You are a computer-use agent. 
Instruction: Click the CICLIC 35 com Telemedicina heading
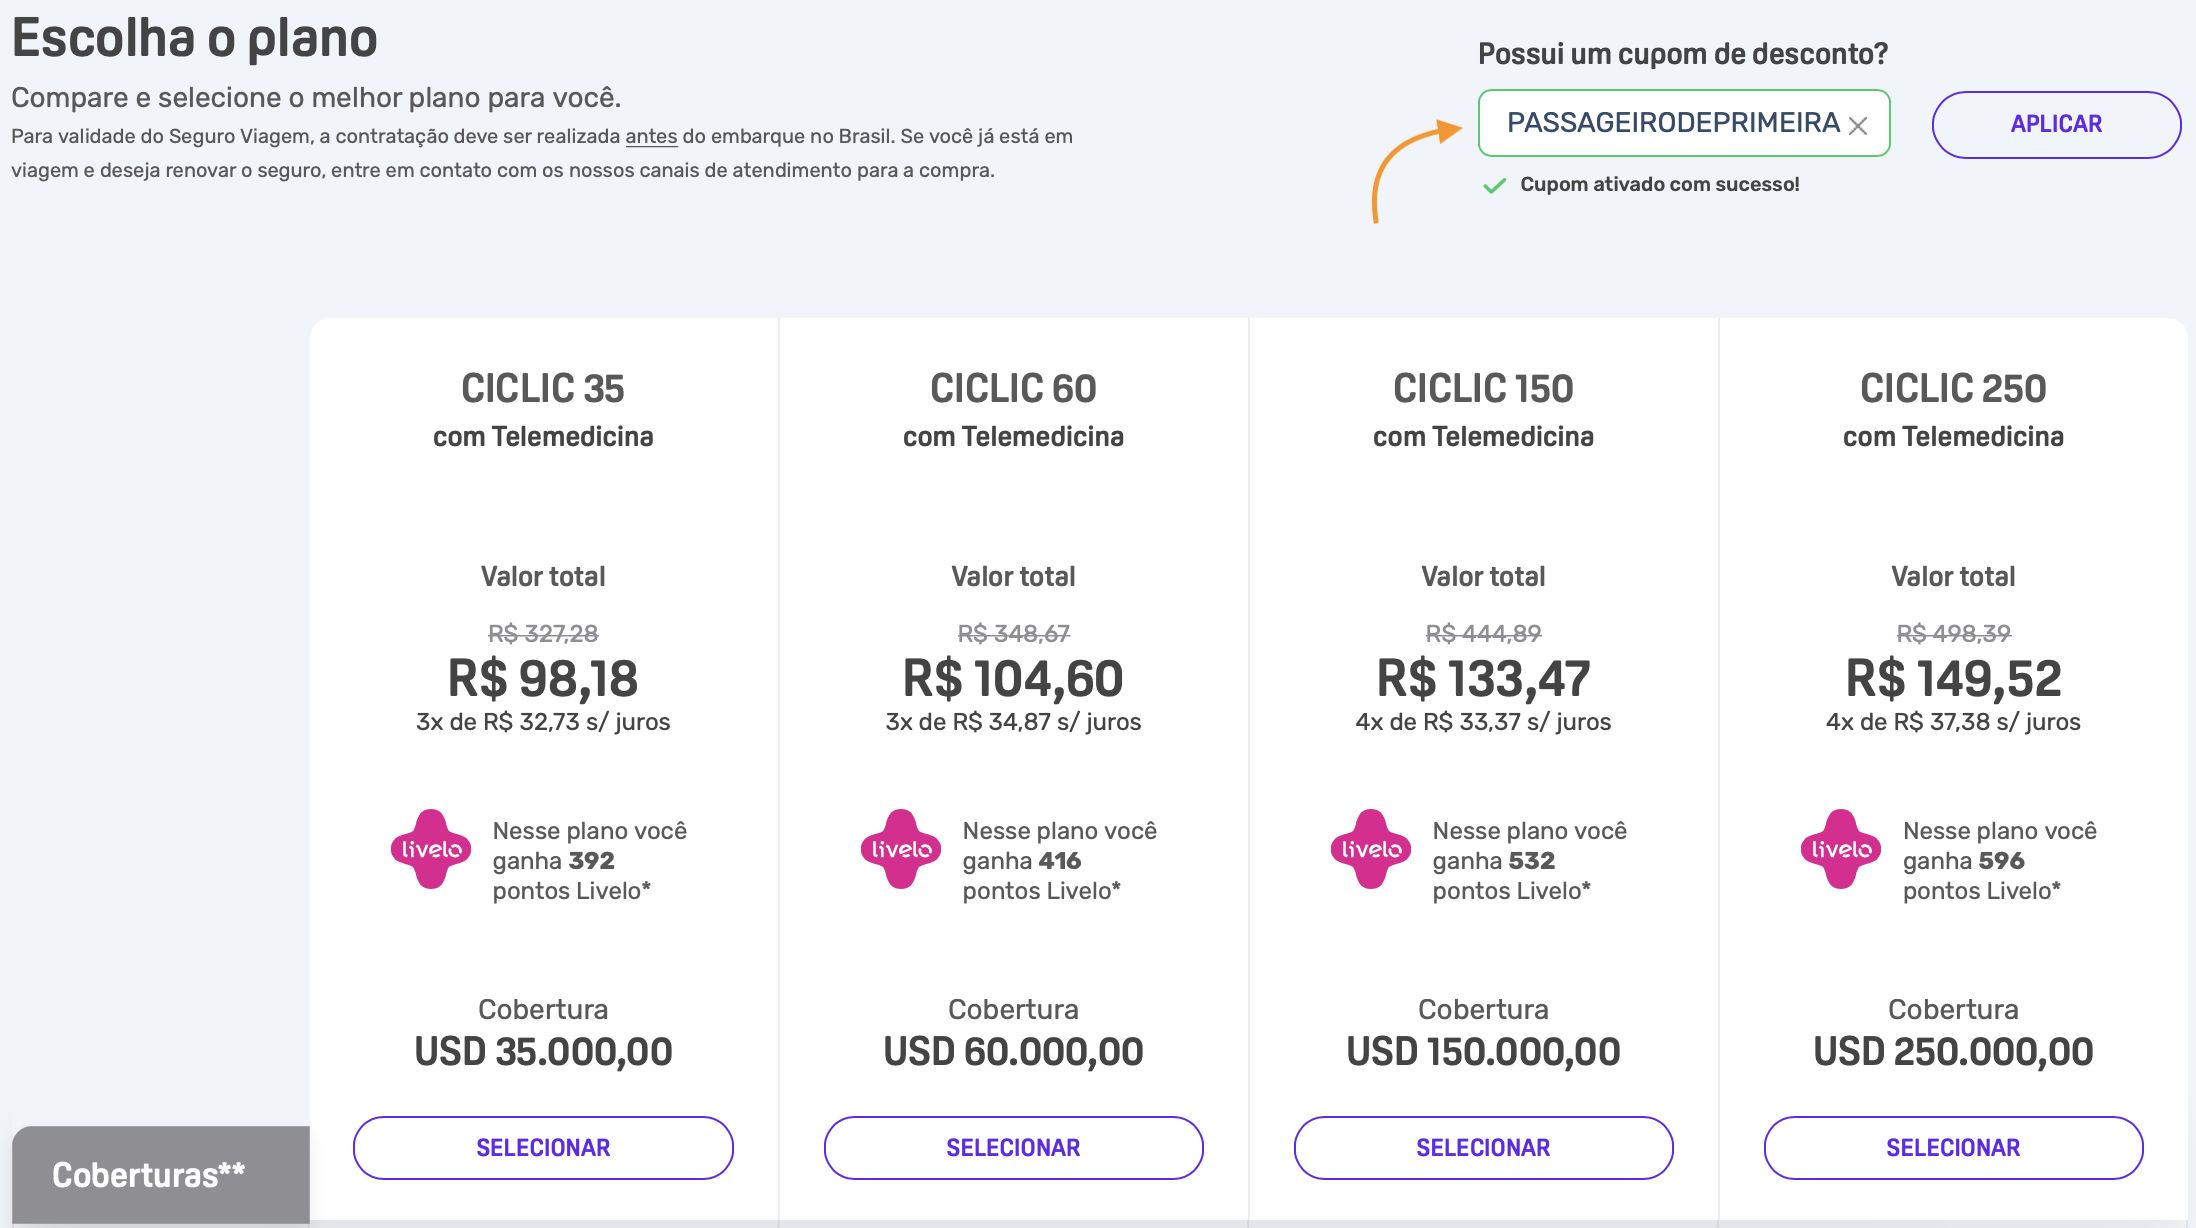[x=543, y=410]
